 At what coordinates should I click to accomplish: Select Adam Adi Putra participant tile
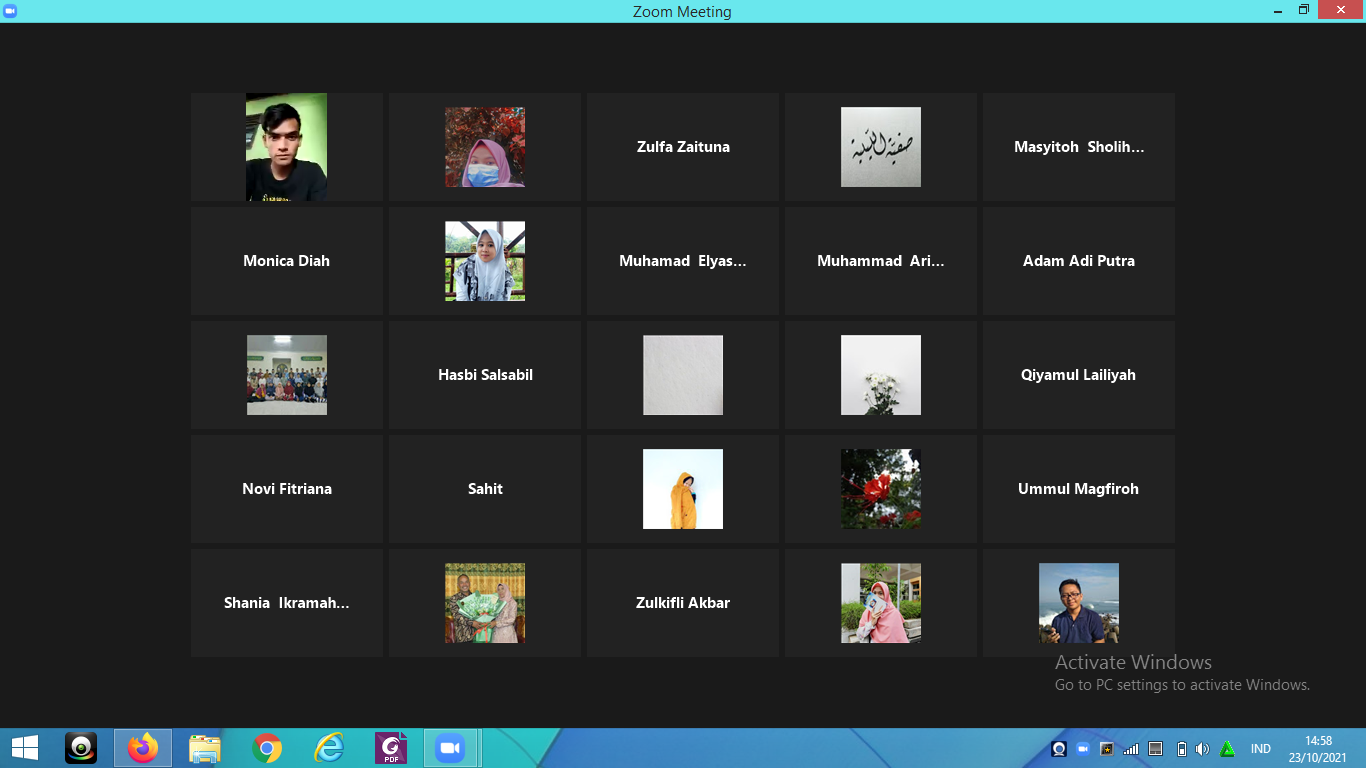click(1078, 261)
